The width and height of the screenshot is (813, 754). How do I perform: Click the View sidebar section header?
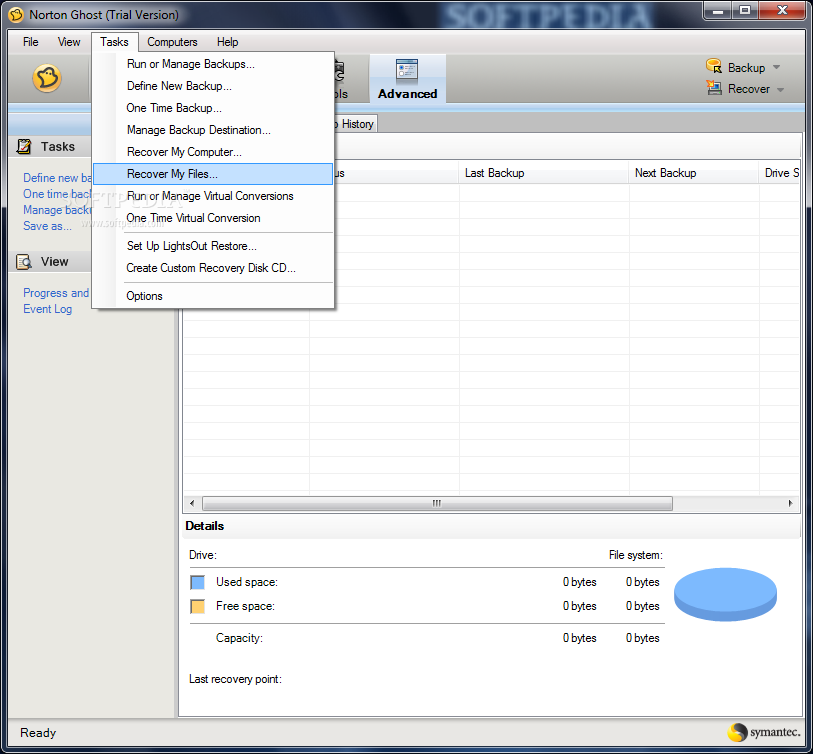coord(50,262)
